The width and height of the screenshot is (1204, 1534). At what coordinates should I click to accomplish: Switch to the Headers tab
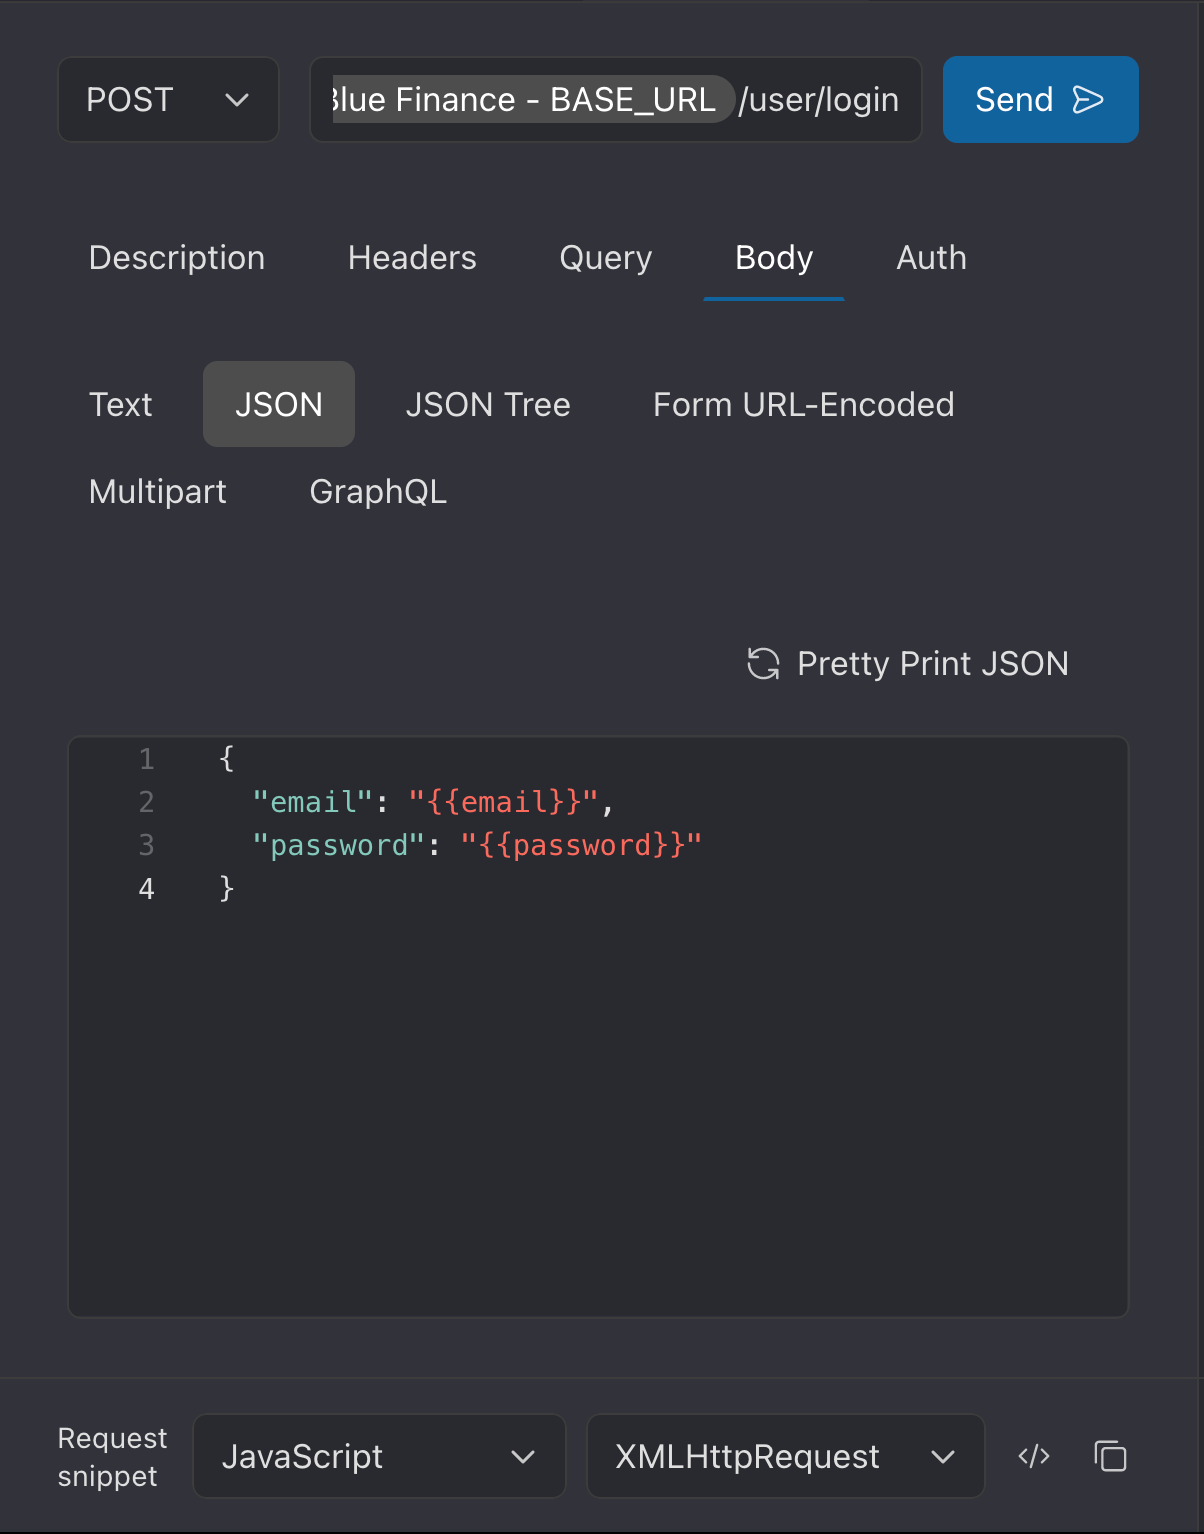pyautogui.click(x=412, y=258)
